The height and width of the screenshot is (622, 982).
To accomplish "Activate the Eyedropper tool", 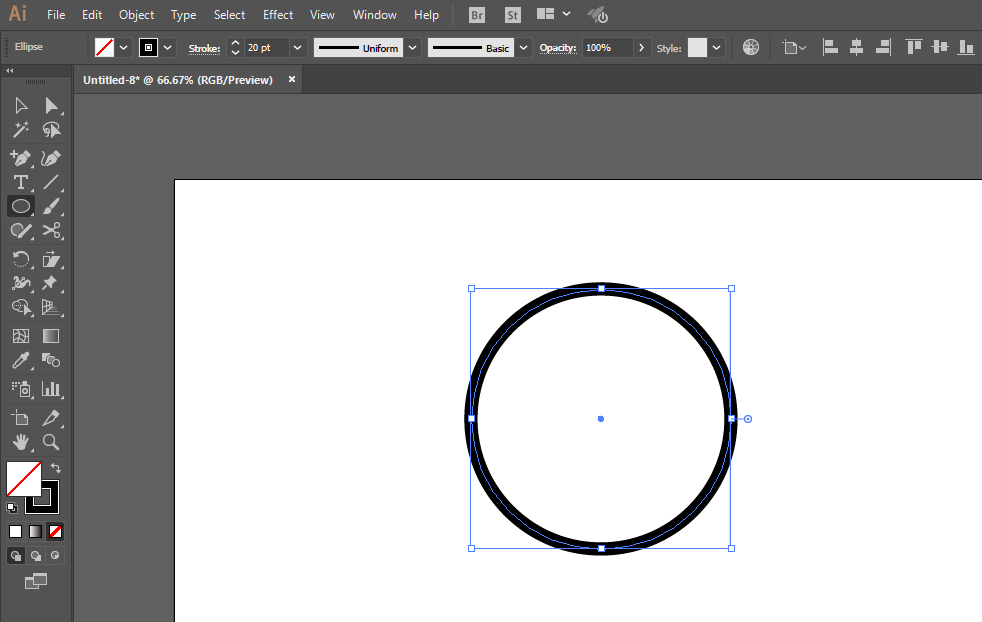I will tap(21, 361).
